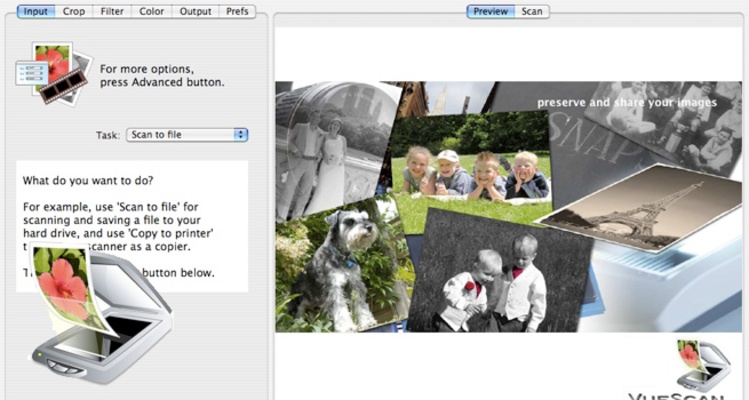
Task: Click the large flatbed scanner icon
Action: click(102, 312)
